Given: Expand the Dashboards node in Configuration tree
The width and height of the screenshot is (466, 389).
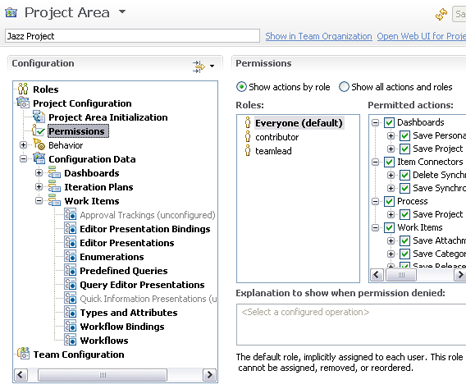Looking at the screenshot, I should click(x=39, y=173).
